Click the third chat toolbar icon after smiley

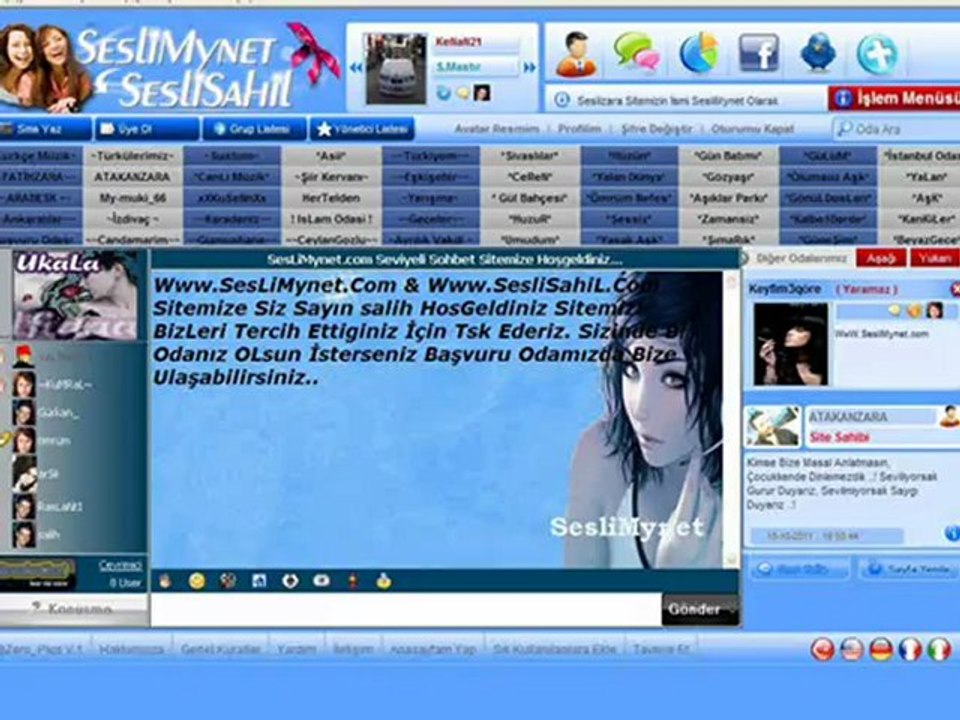pyautogui.click(x=228, y=580)
